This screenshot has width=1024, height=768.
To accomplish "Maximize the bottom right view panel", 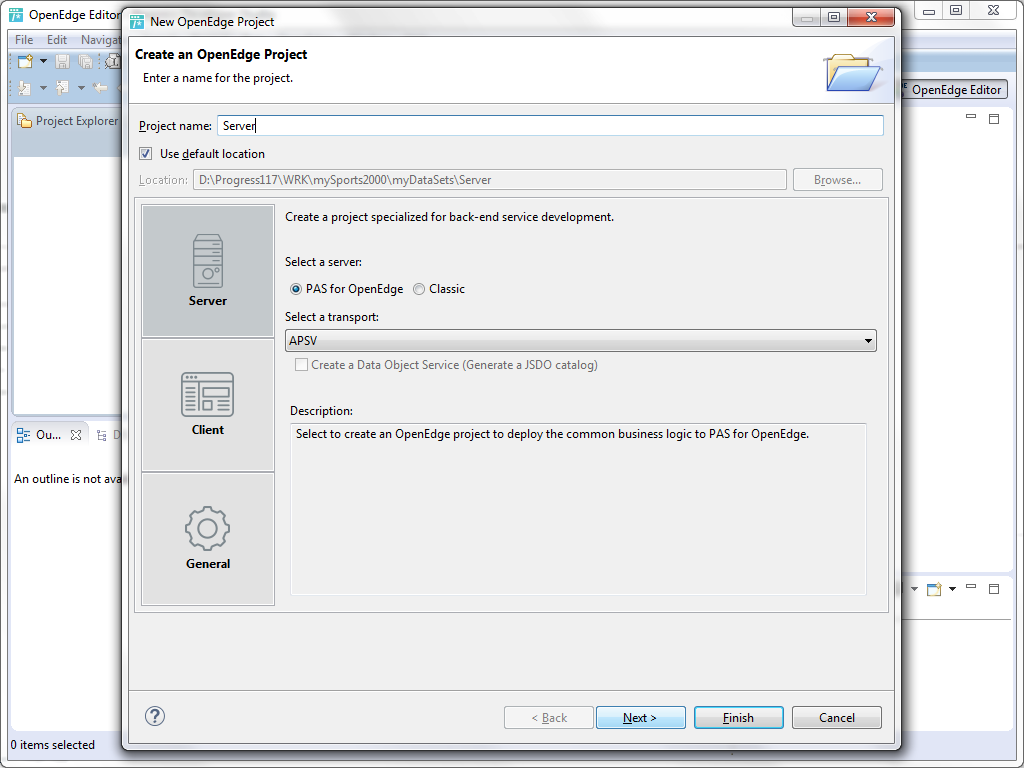I will 994,588.
